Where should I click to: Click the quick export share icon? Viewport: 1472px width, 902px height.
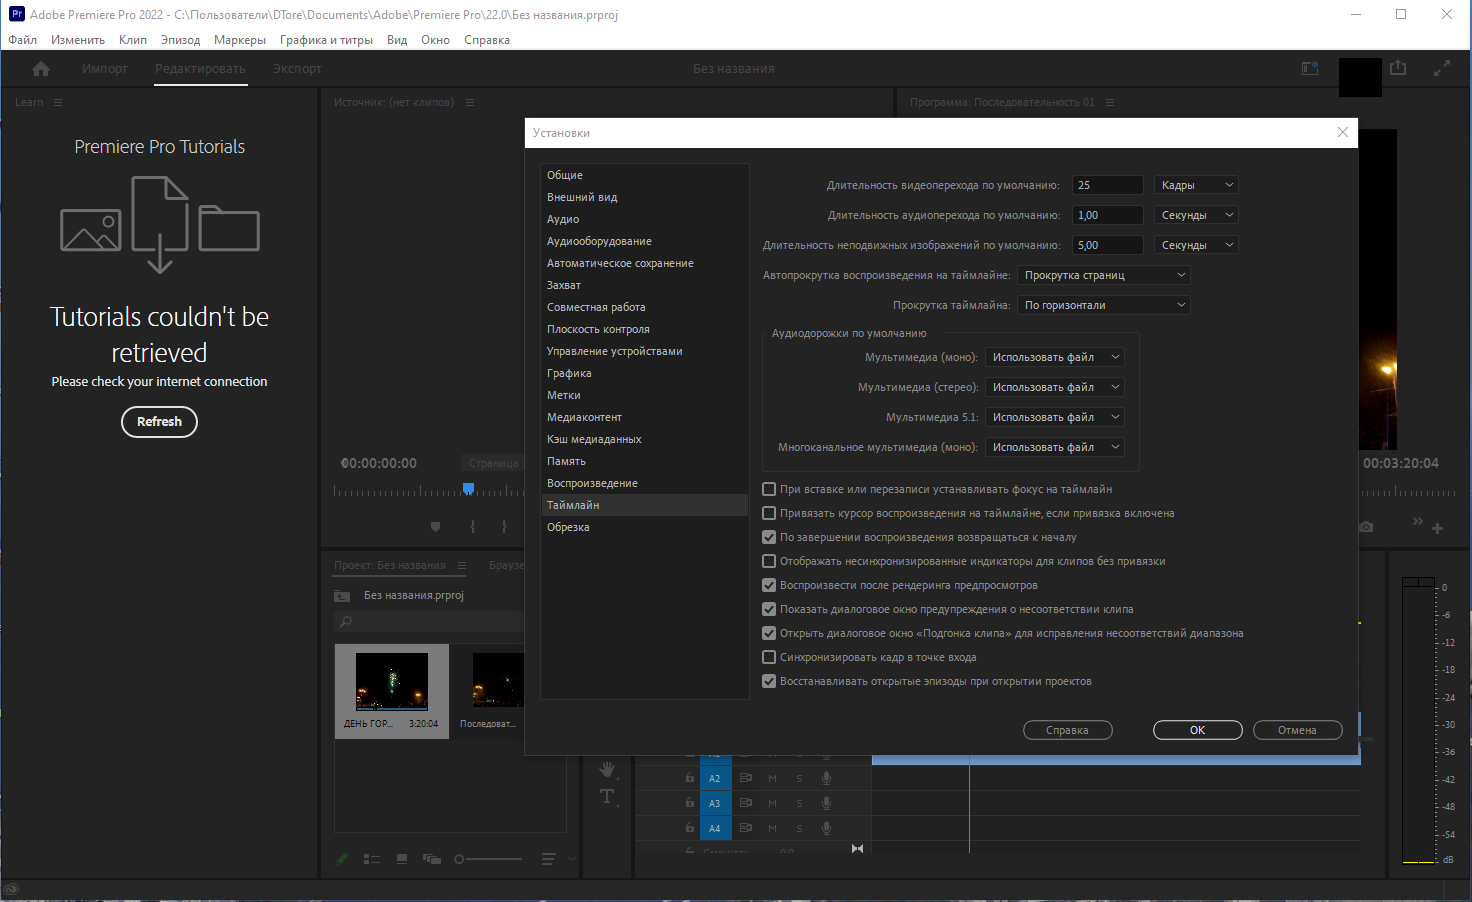tap(1398, 68)
